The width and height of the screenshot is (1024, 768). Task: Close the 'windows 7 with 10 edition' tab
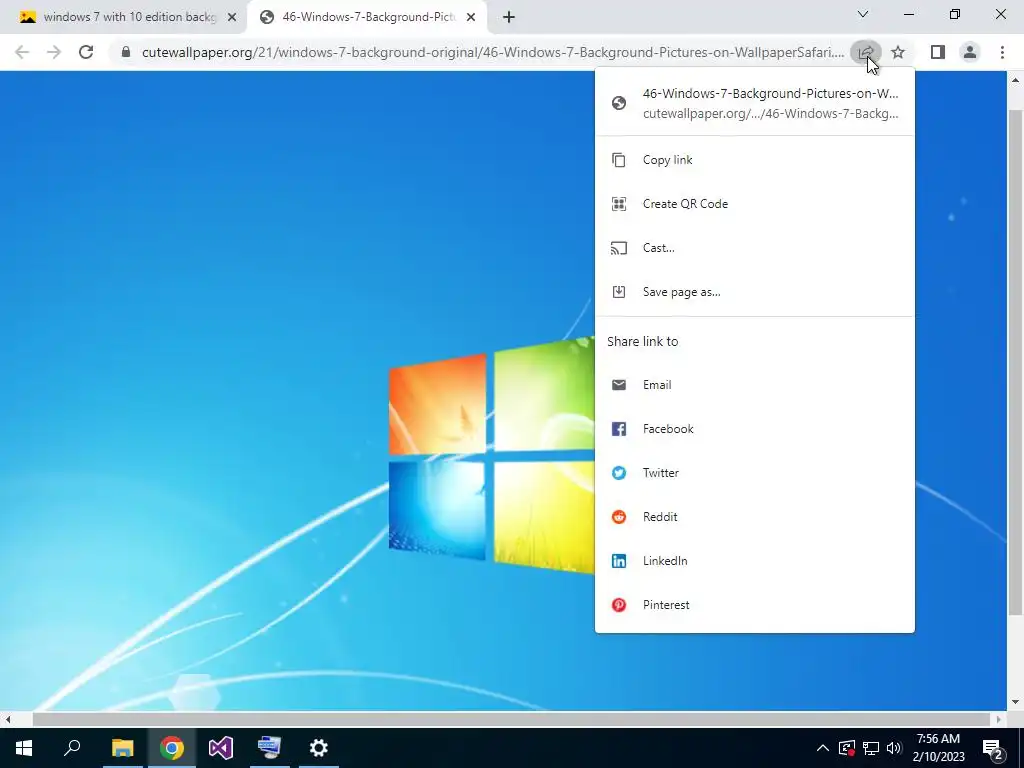coord(232,17)
